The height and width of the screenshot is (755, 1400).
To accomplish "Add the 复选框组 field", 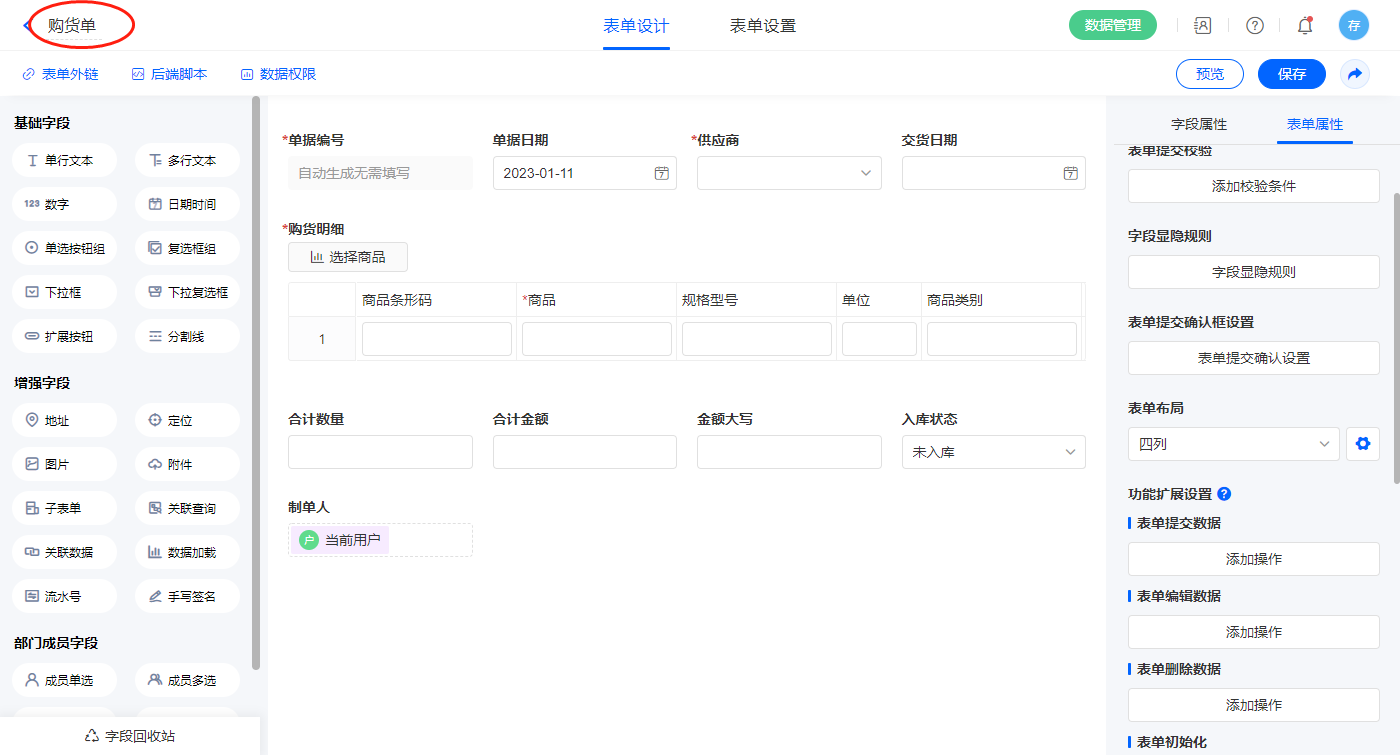I will (187, 248).
